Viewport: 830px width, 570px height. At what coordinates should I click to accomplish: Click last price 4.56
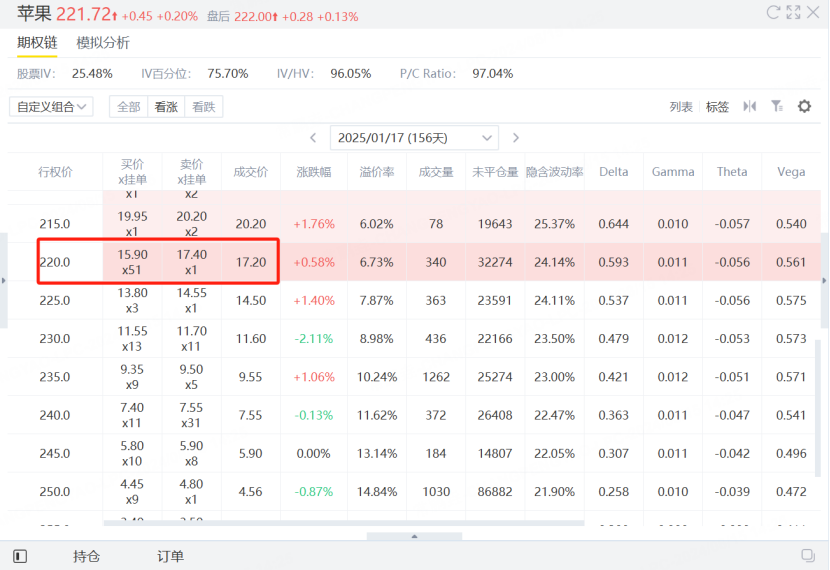(x=250, y=492)
